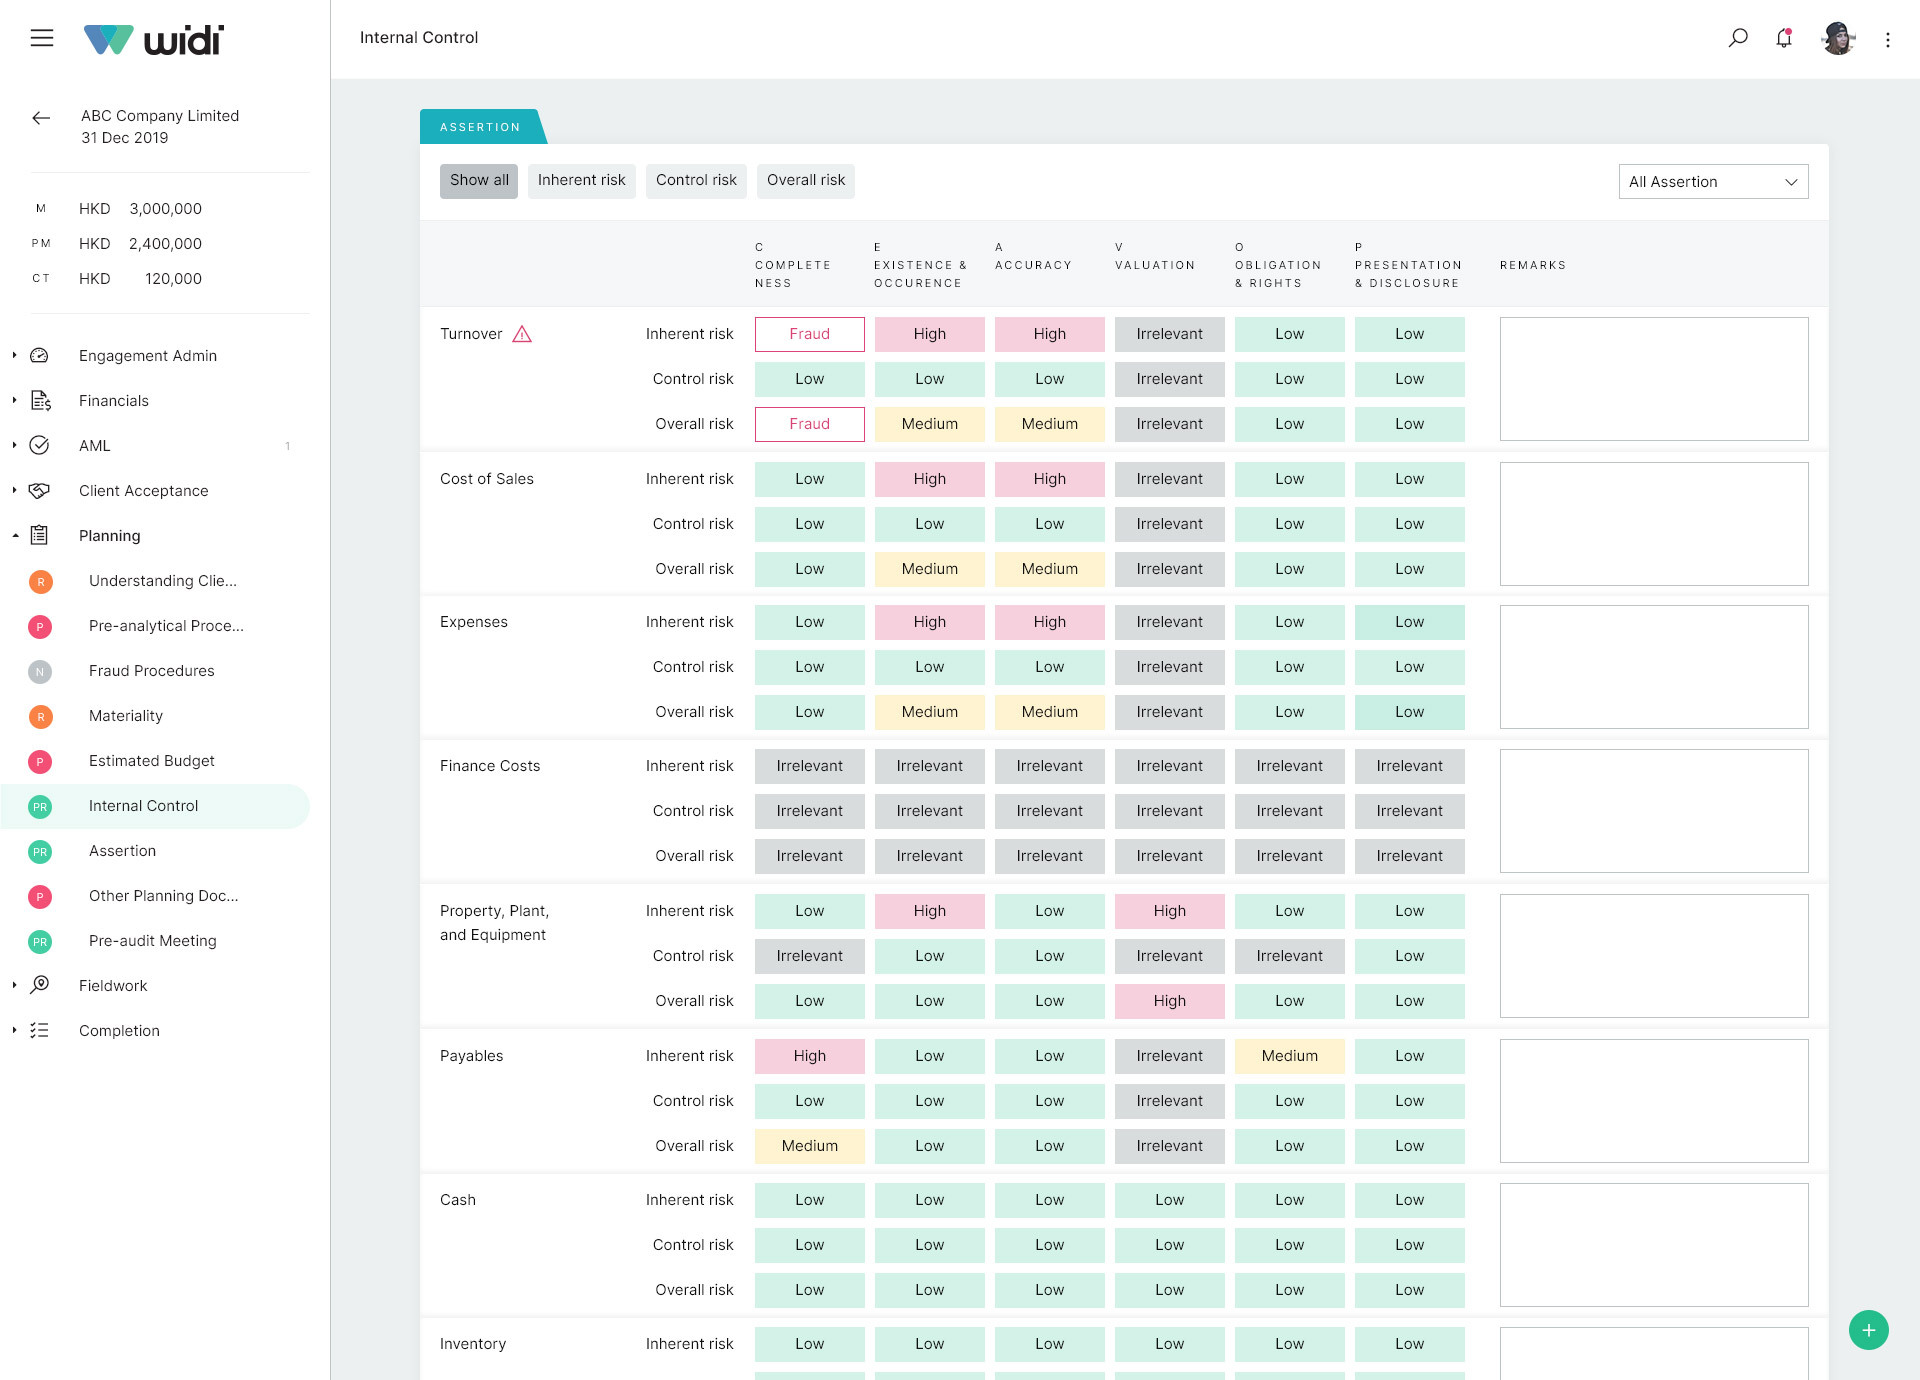Select the ASSERTION tab

click(481, 127)
